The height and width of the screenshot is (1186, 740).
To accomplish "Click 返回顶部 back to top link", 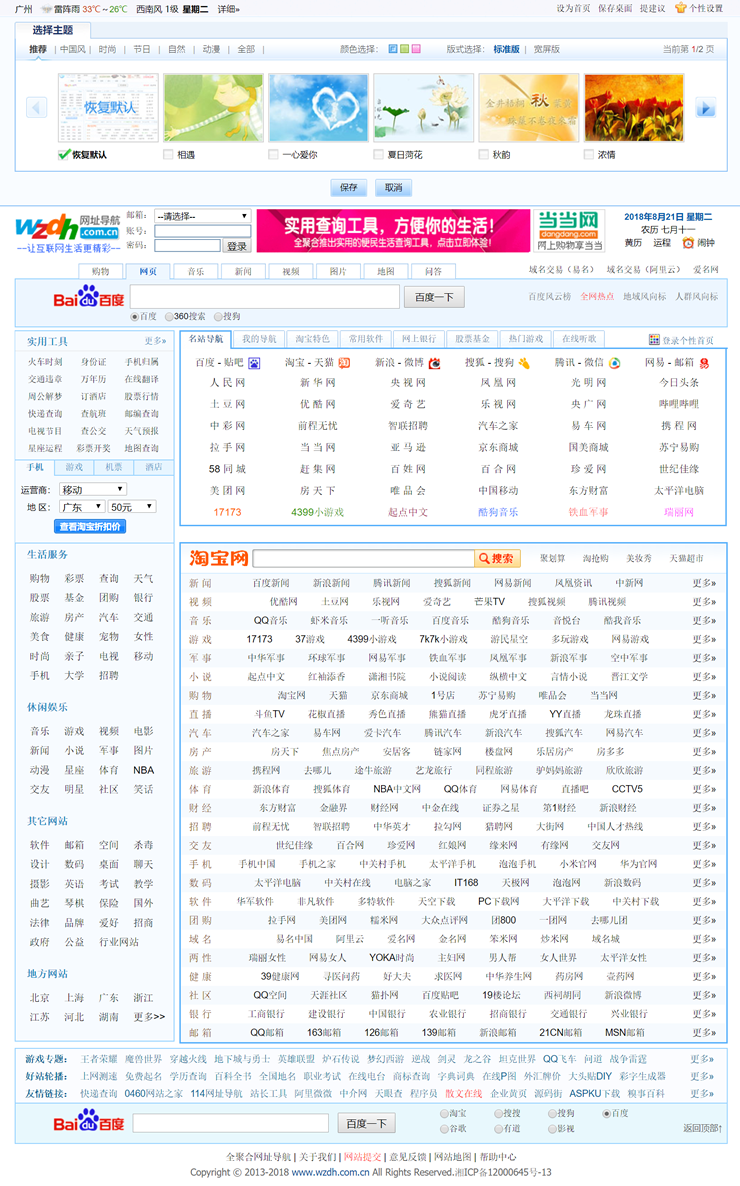I will 702,1128.
